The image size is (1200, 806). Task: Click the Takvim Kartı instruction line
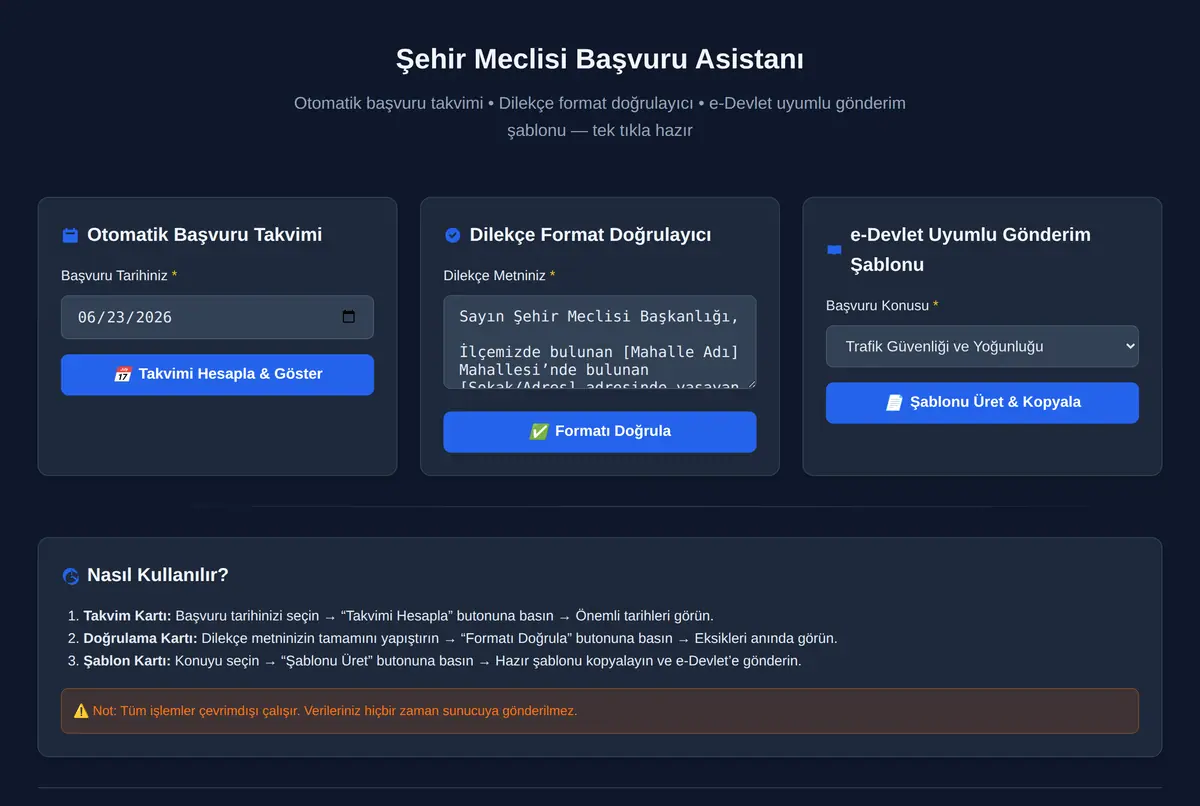click(398, 616)
